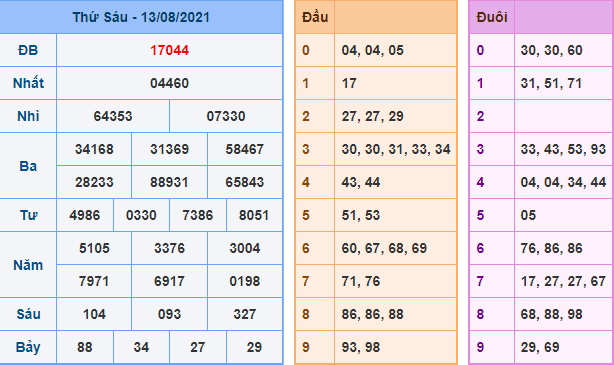Click the Nhì row label
This screenshot has width=614, height=365.
tap(28, 116)
